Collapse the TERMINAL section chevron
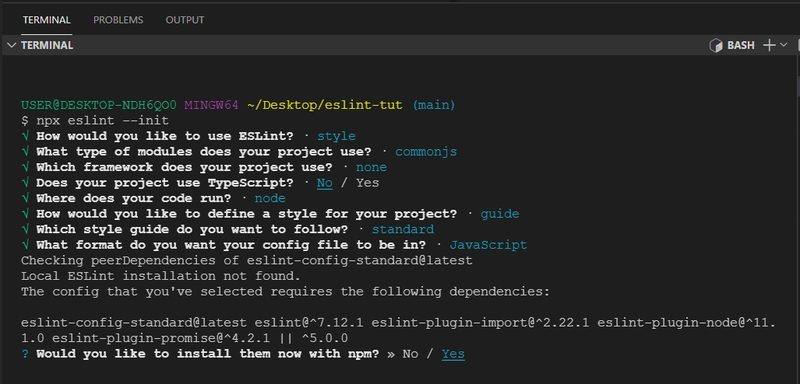800x384 pixels. (x=11, y=45)
